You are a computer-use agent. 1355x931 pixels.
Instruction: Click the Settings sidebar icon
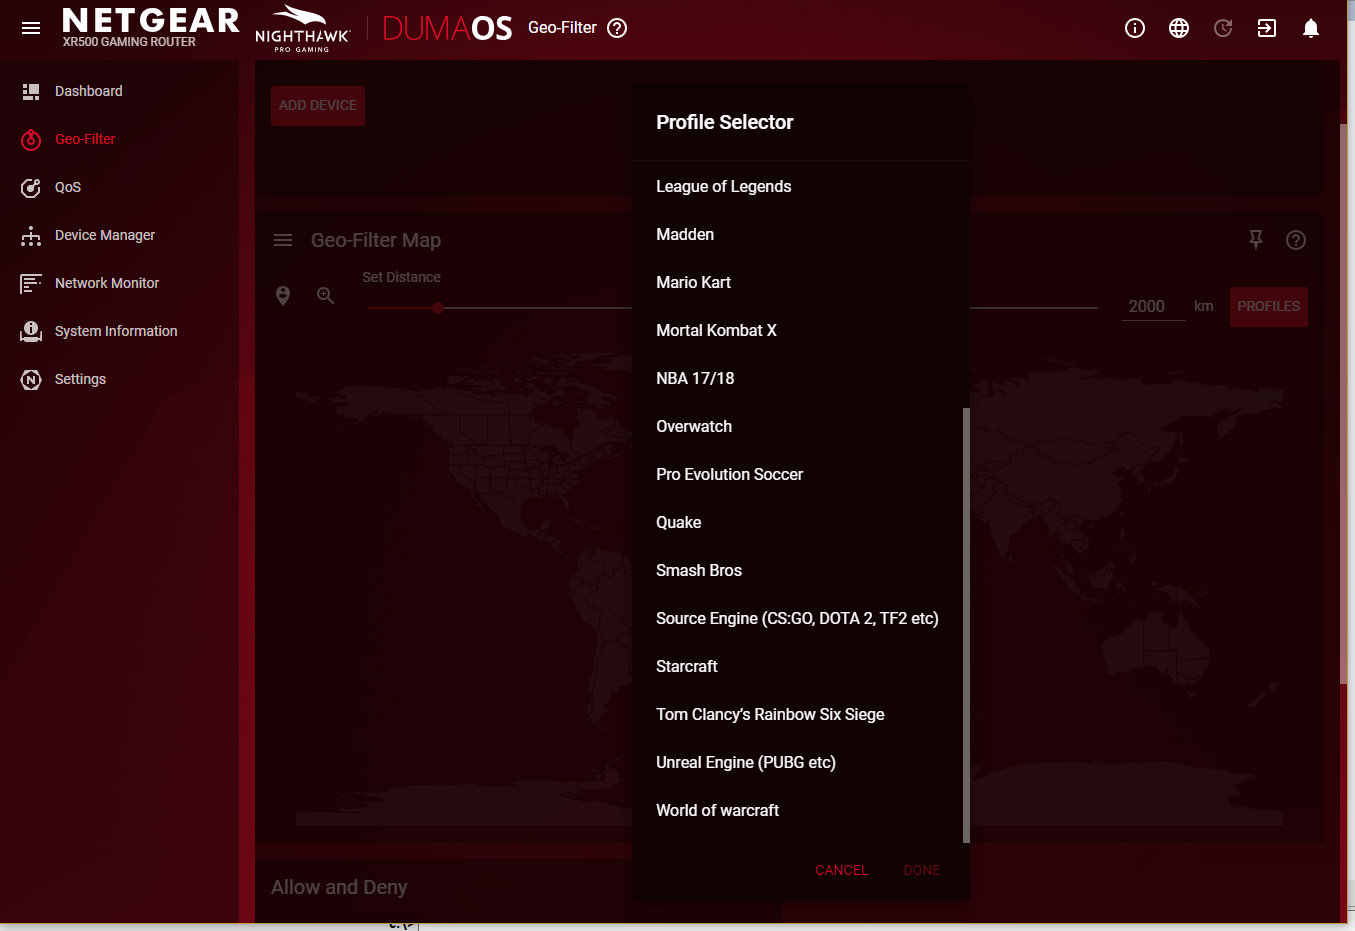31,379
